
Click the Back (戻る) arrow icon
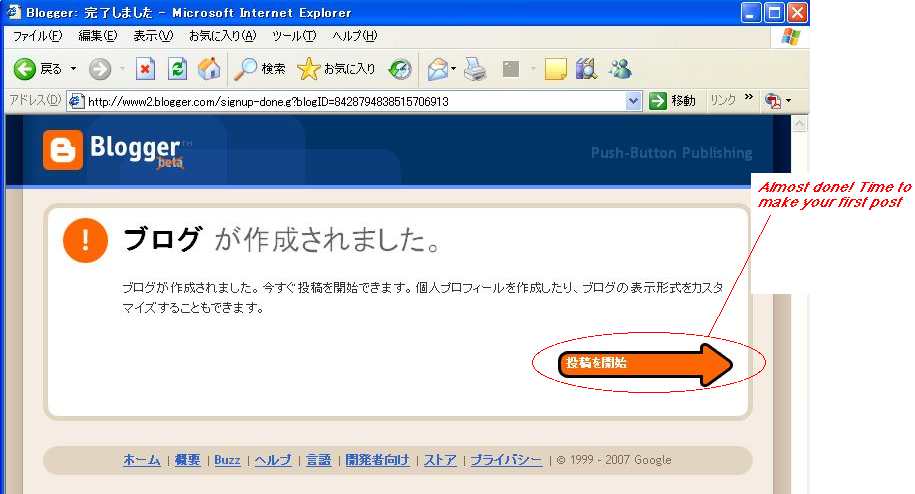coord(25,69)
